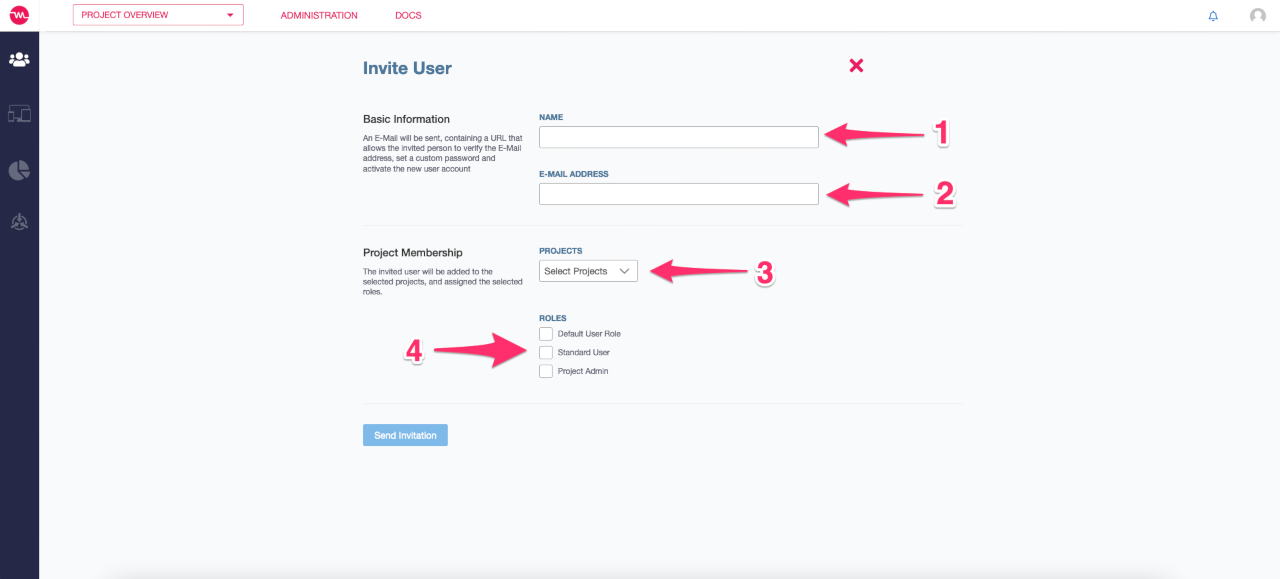Click the chevron in Select Projects box
The image size is (1280, 579).
[x=625, y=271]
